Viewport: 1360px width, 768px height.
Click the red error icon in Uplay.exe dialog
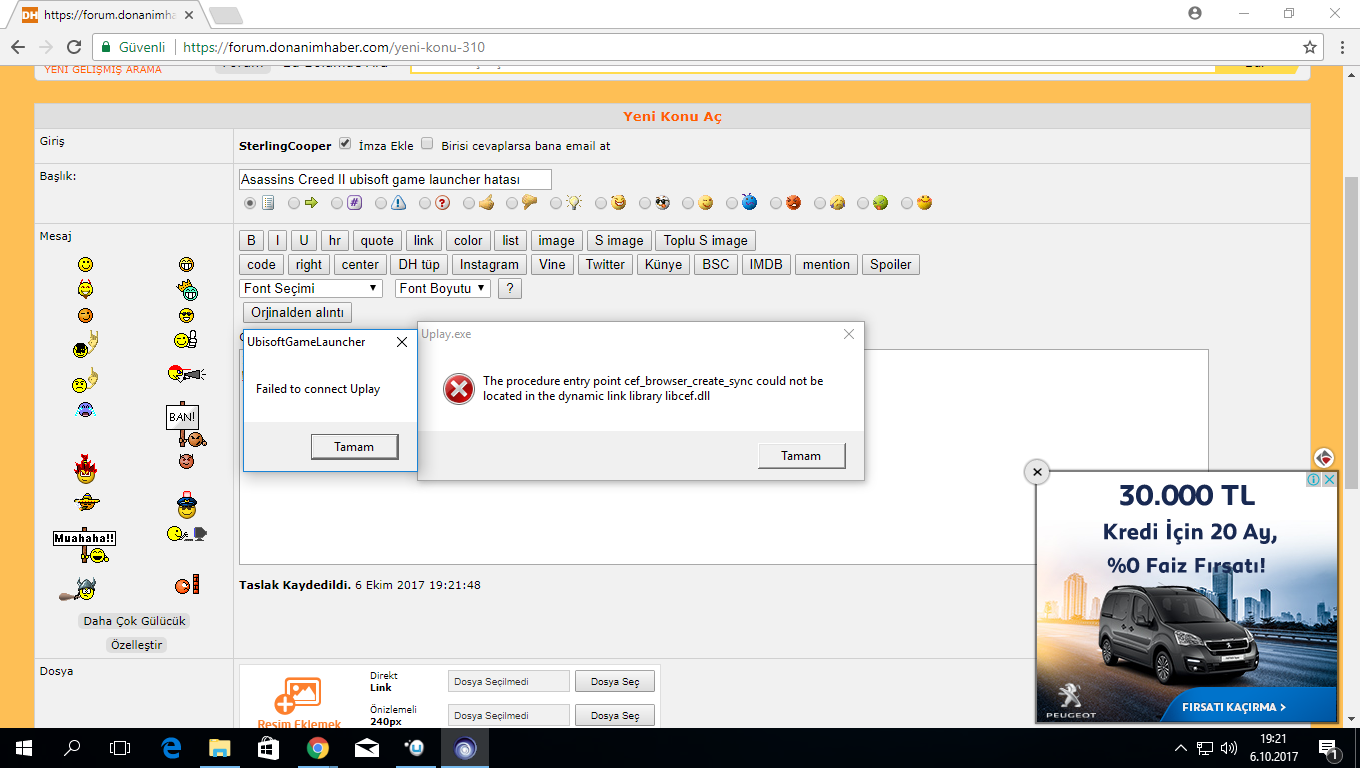459,389
